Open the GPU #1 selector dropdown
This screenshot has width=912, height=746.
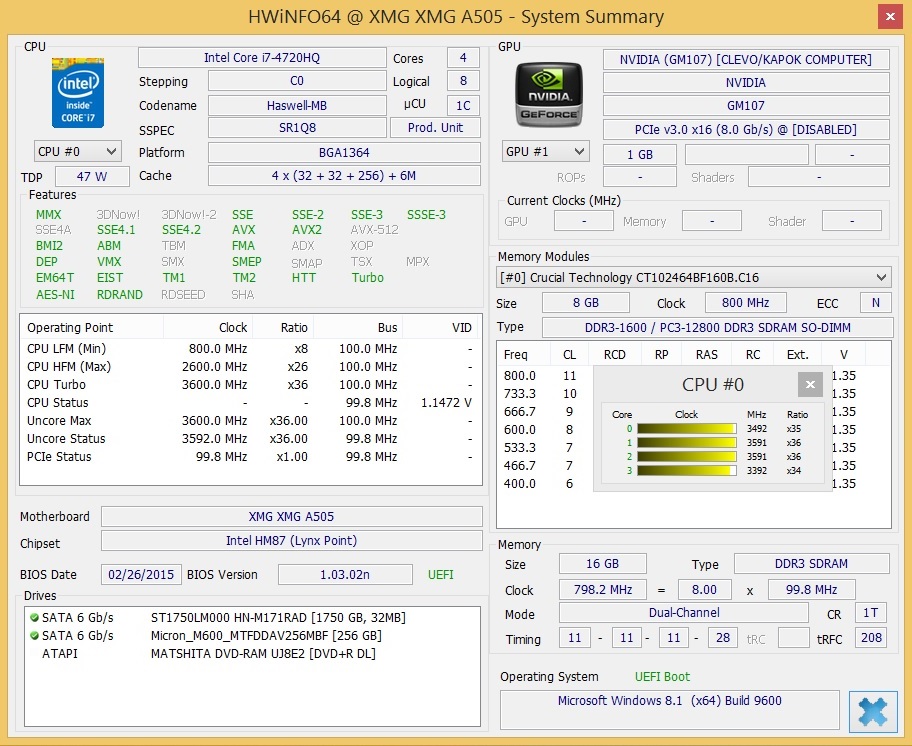[x=545, y=152]
